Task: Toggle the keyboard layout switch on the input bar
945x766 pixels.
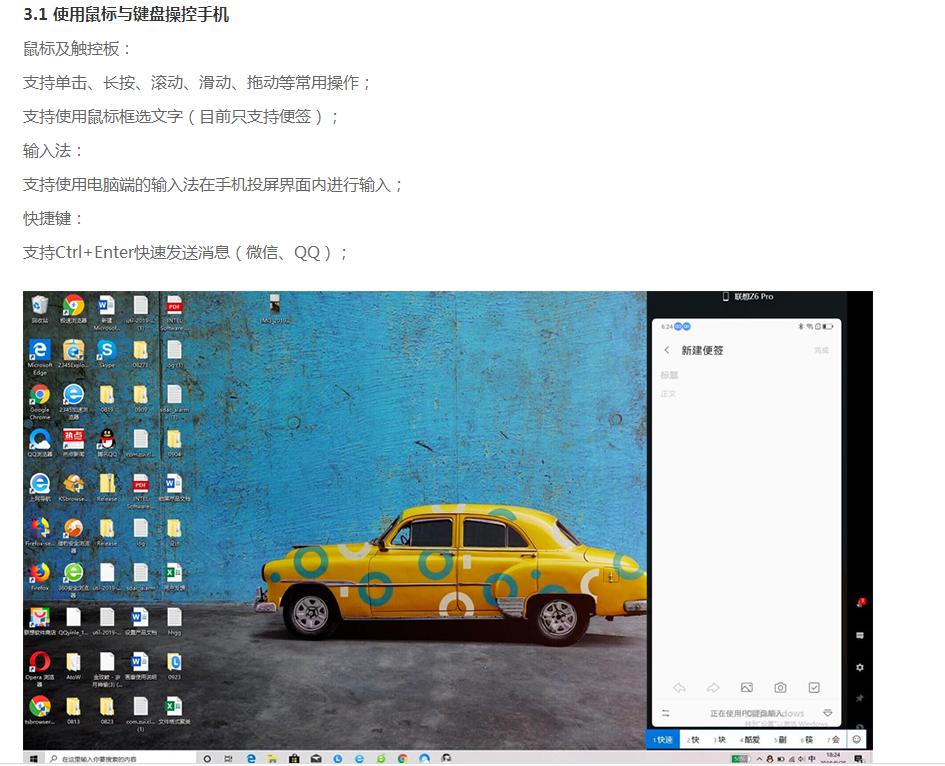Action: pos(666,712)
